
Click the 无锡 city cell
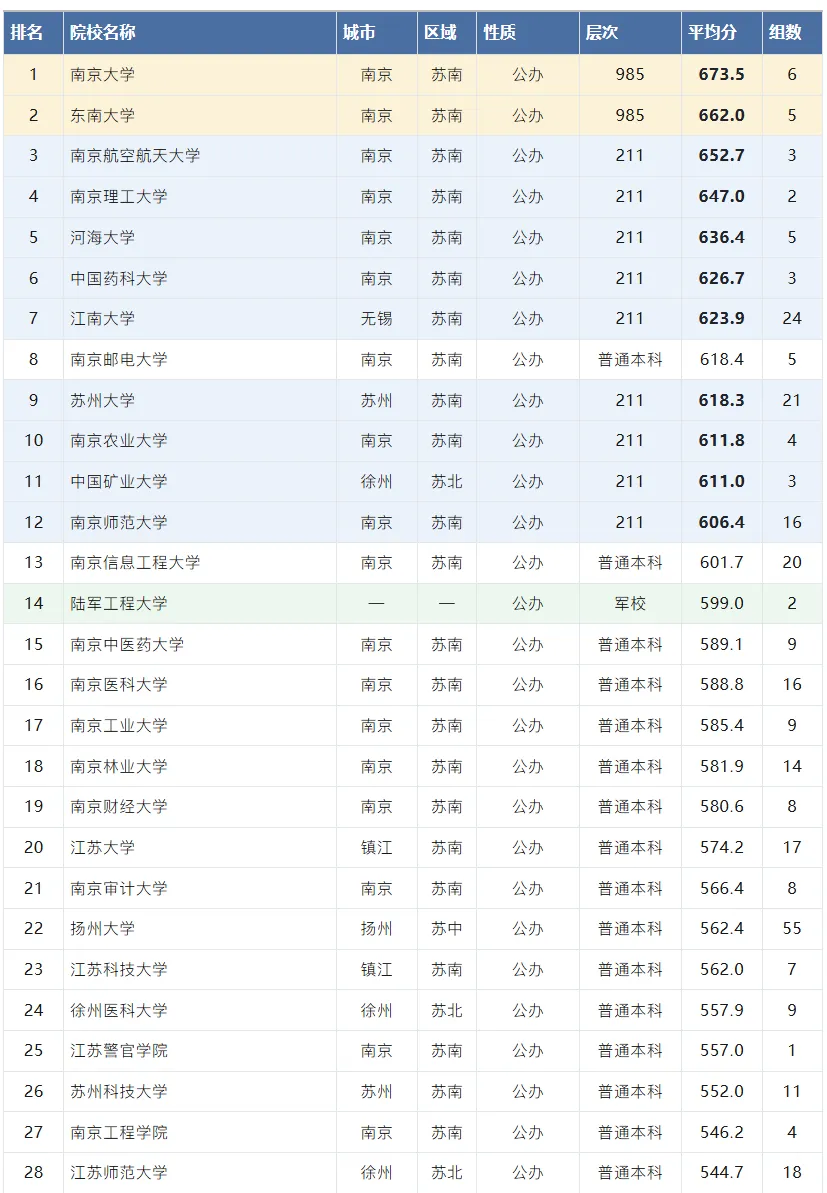(x=377, y=319)
